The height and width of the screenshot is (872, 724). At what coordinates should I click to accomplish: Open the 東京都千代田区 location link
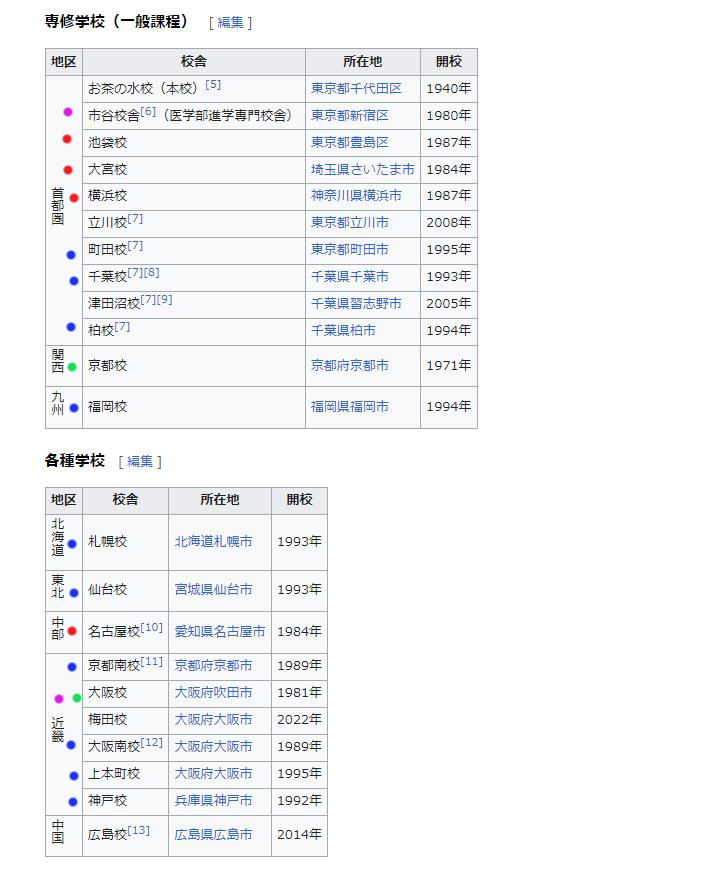click(356, 89)
